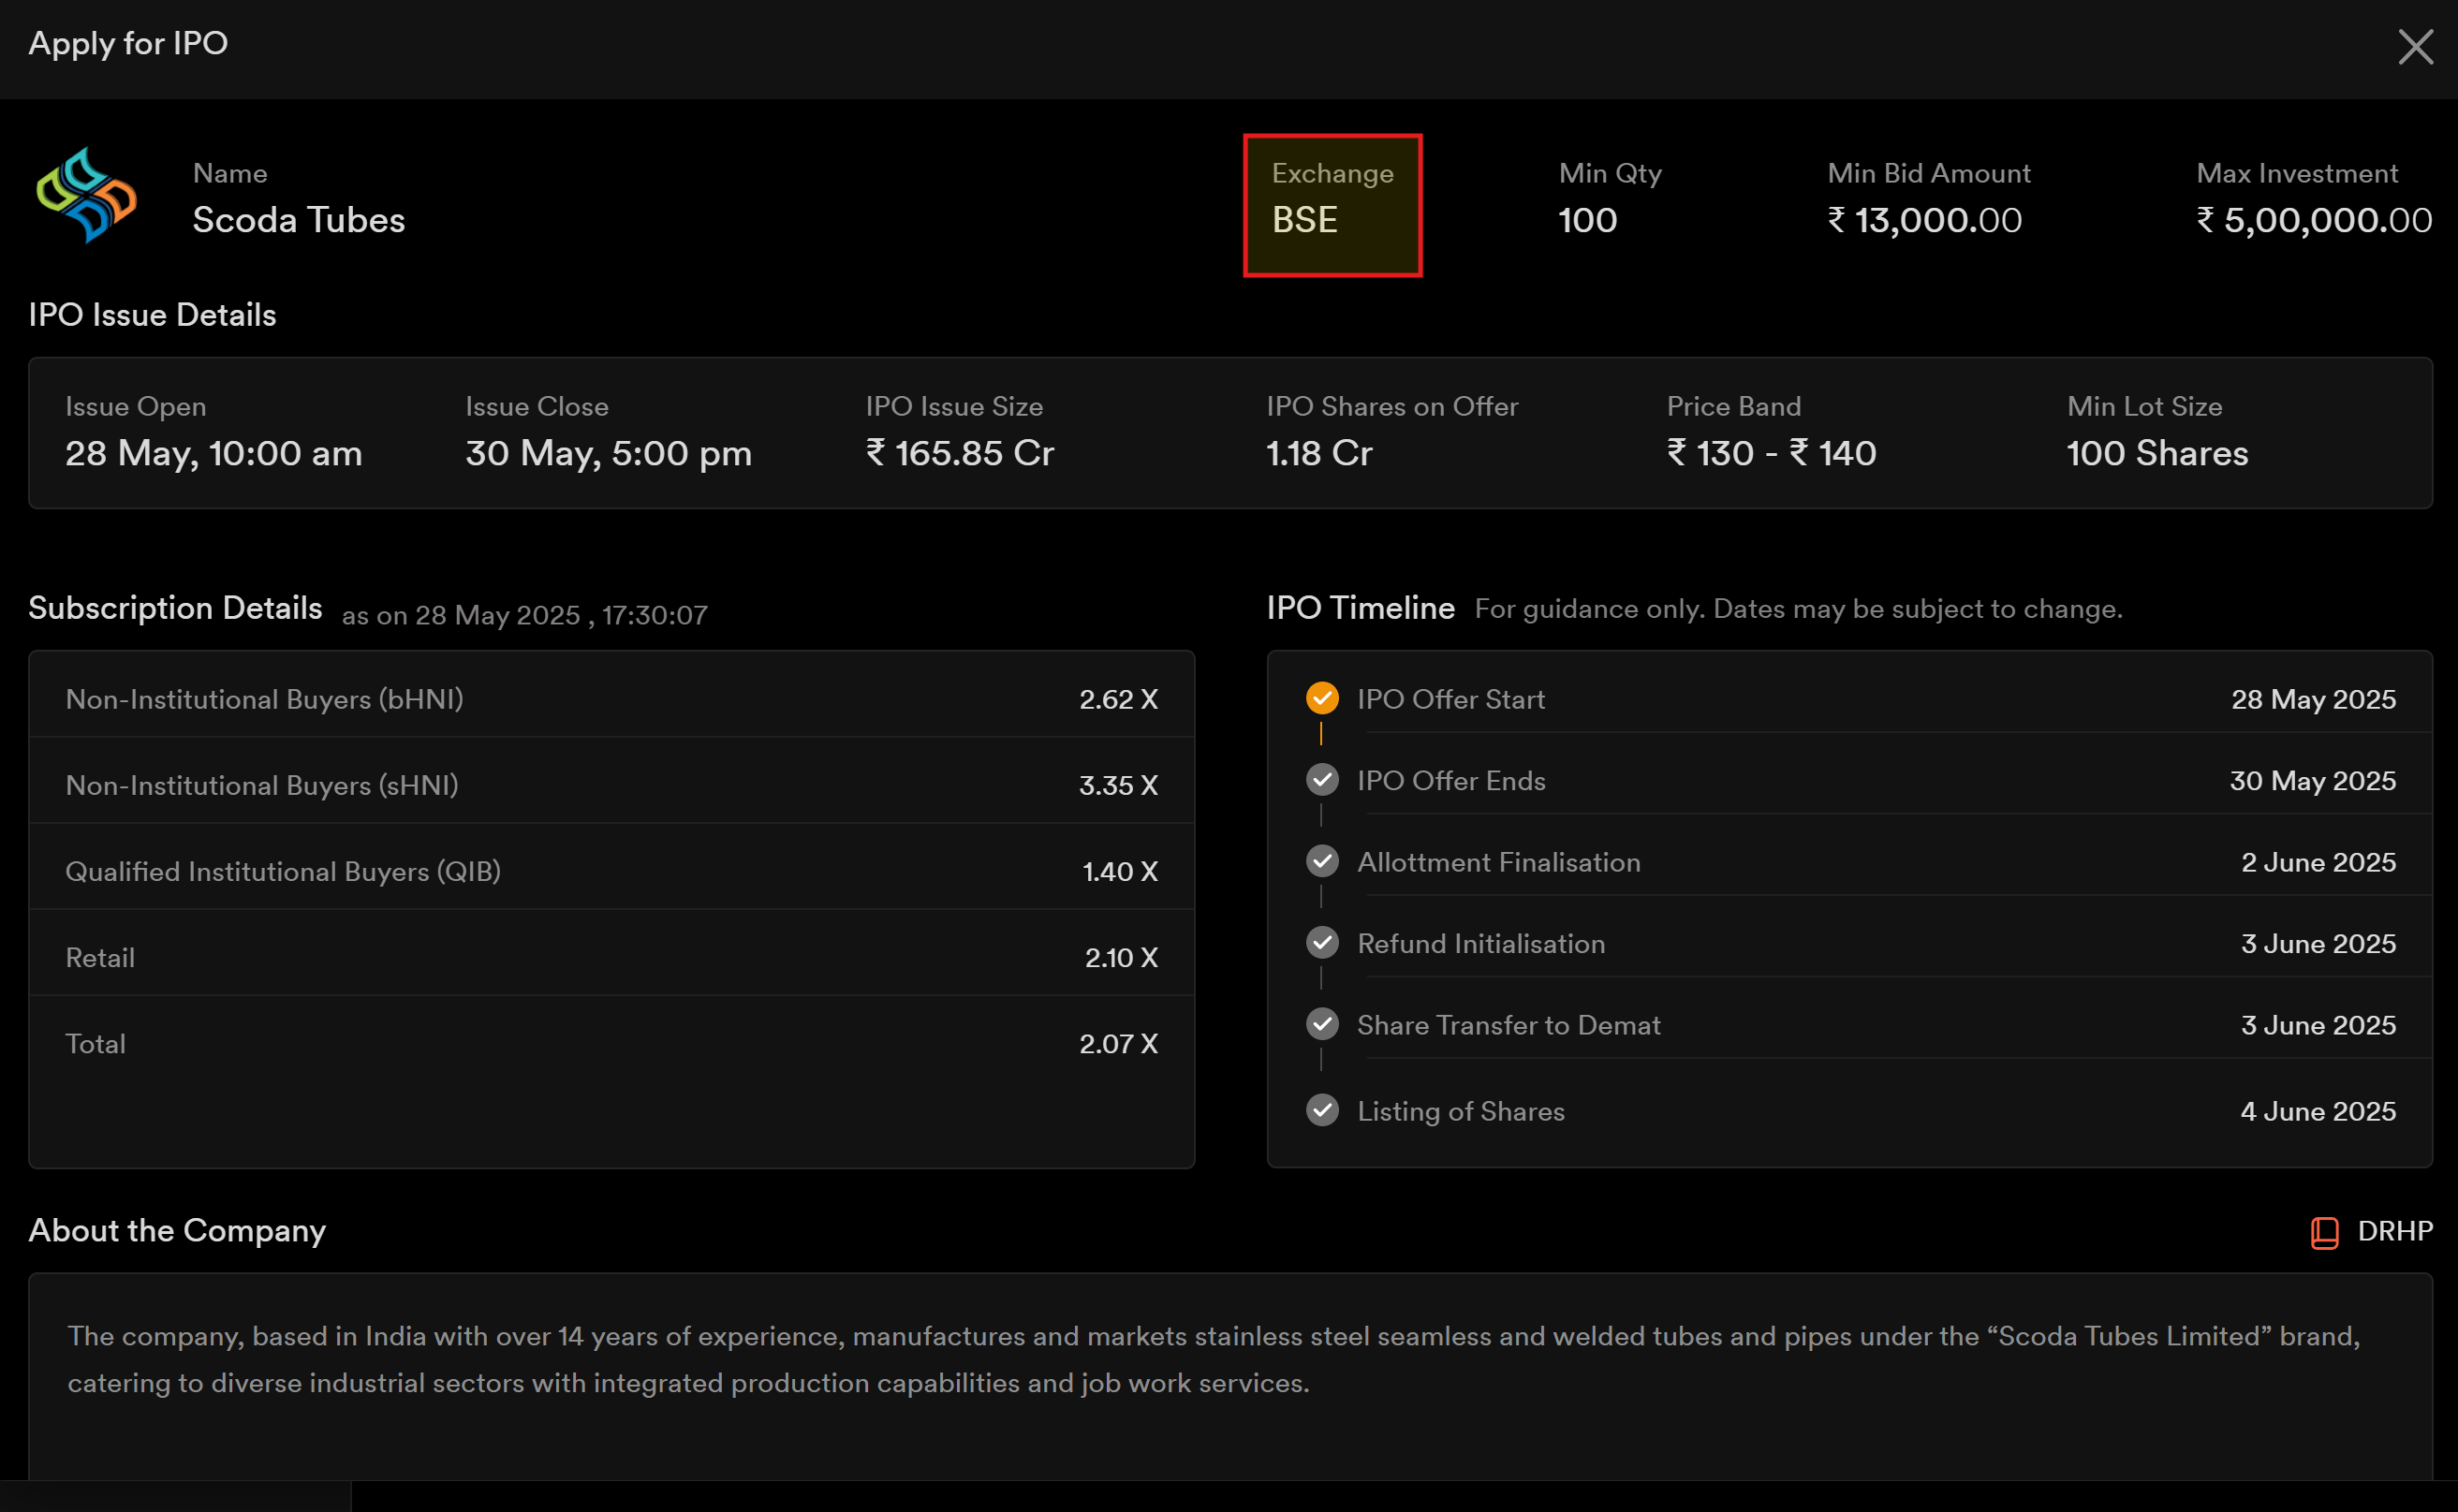
Task: Click IPO Offer Ends date '30 May 2025'
Action: point(2312,780)
